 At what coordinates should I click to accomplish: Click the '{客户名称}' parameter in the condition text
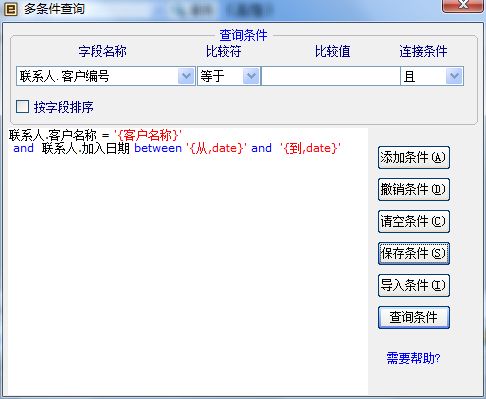click(x=148, y=135)
